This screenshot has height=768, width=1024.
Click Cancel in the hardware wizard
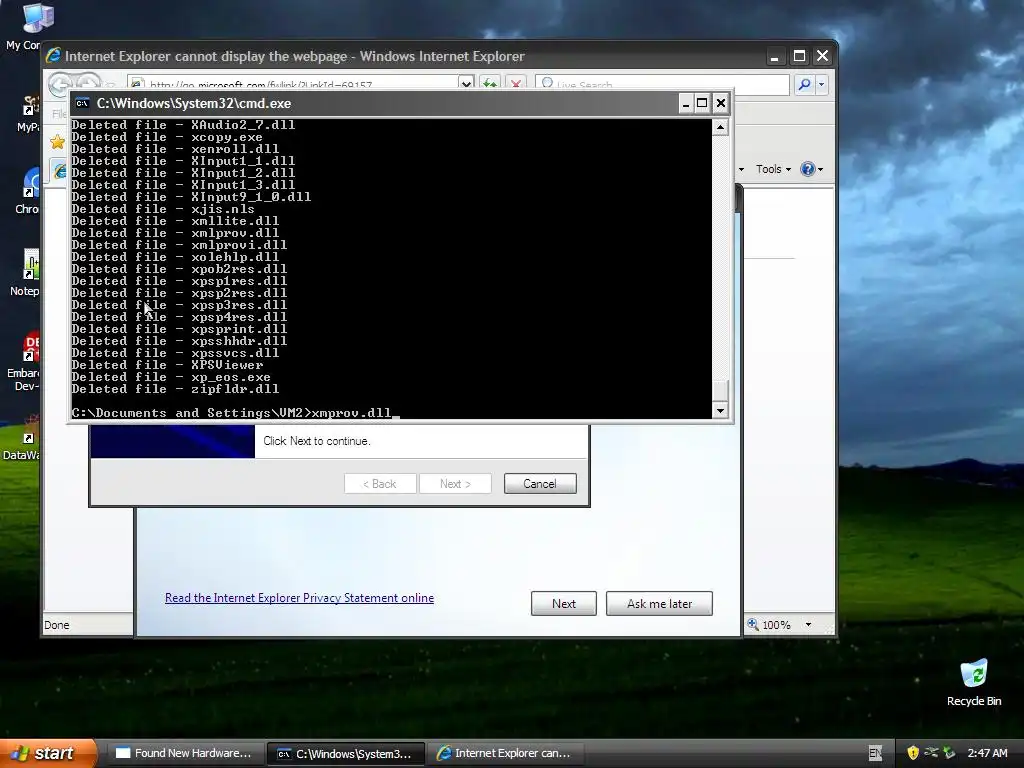tap(540, 484)
